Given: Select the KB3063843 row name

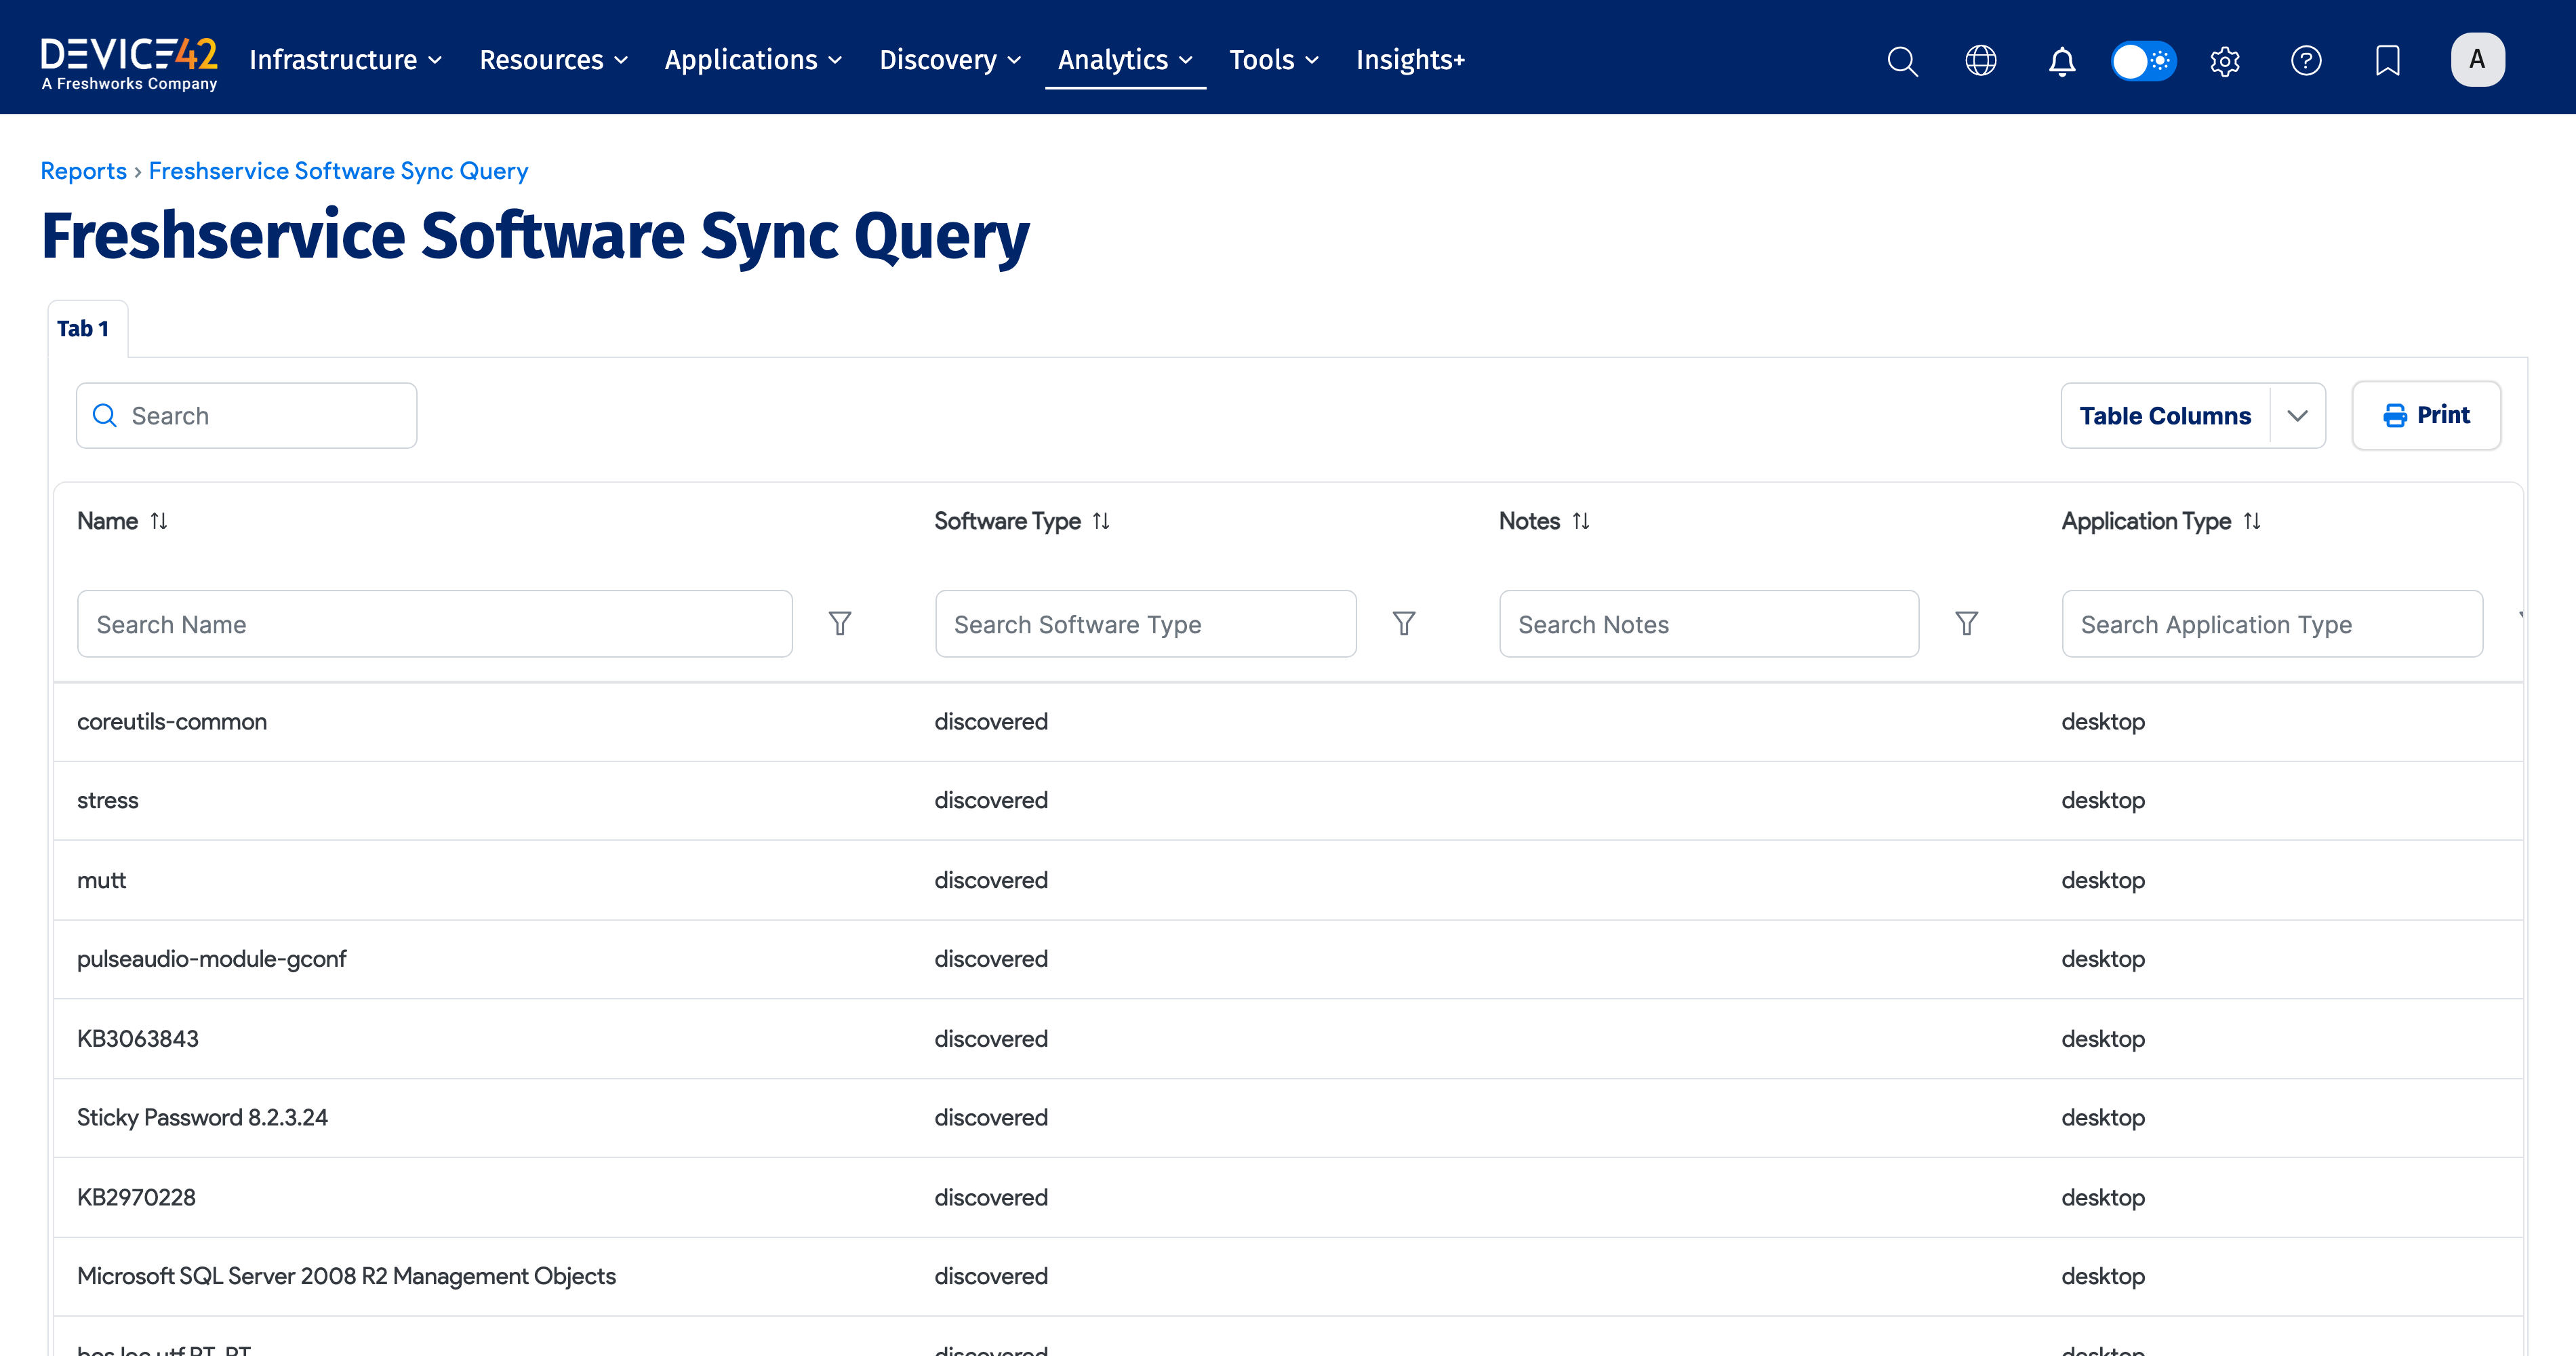Looking at the screenshot, I should (x=138, y=1039).
